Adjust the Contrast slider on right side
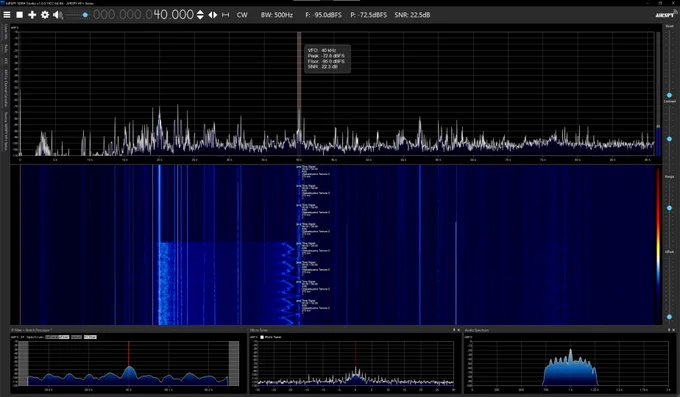Screen dimensions: 680x397 pos(669,139)
